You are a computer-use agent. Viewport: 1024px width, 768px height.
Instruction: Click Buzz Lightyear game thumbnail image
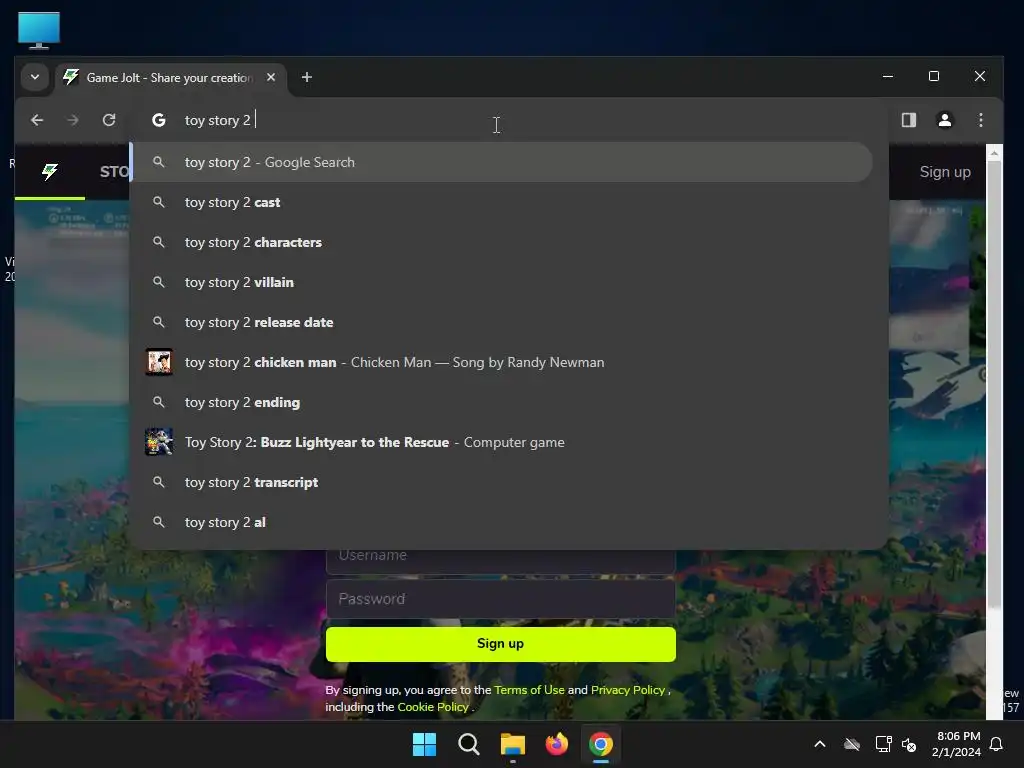159,442
